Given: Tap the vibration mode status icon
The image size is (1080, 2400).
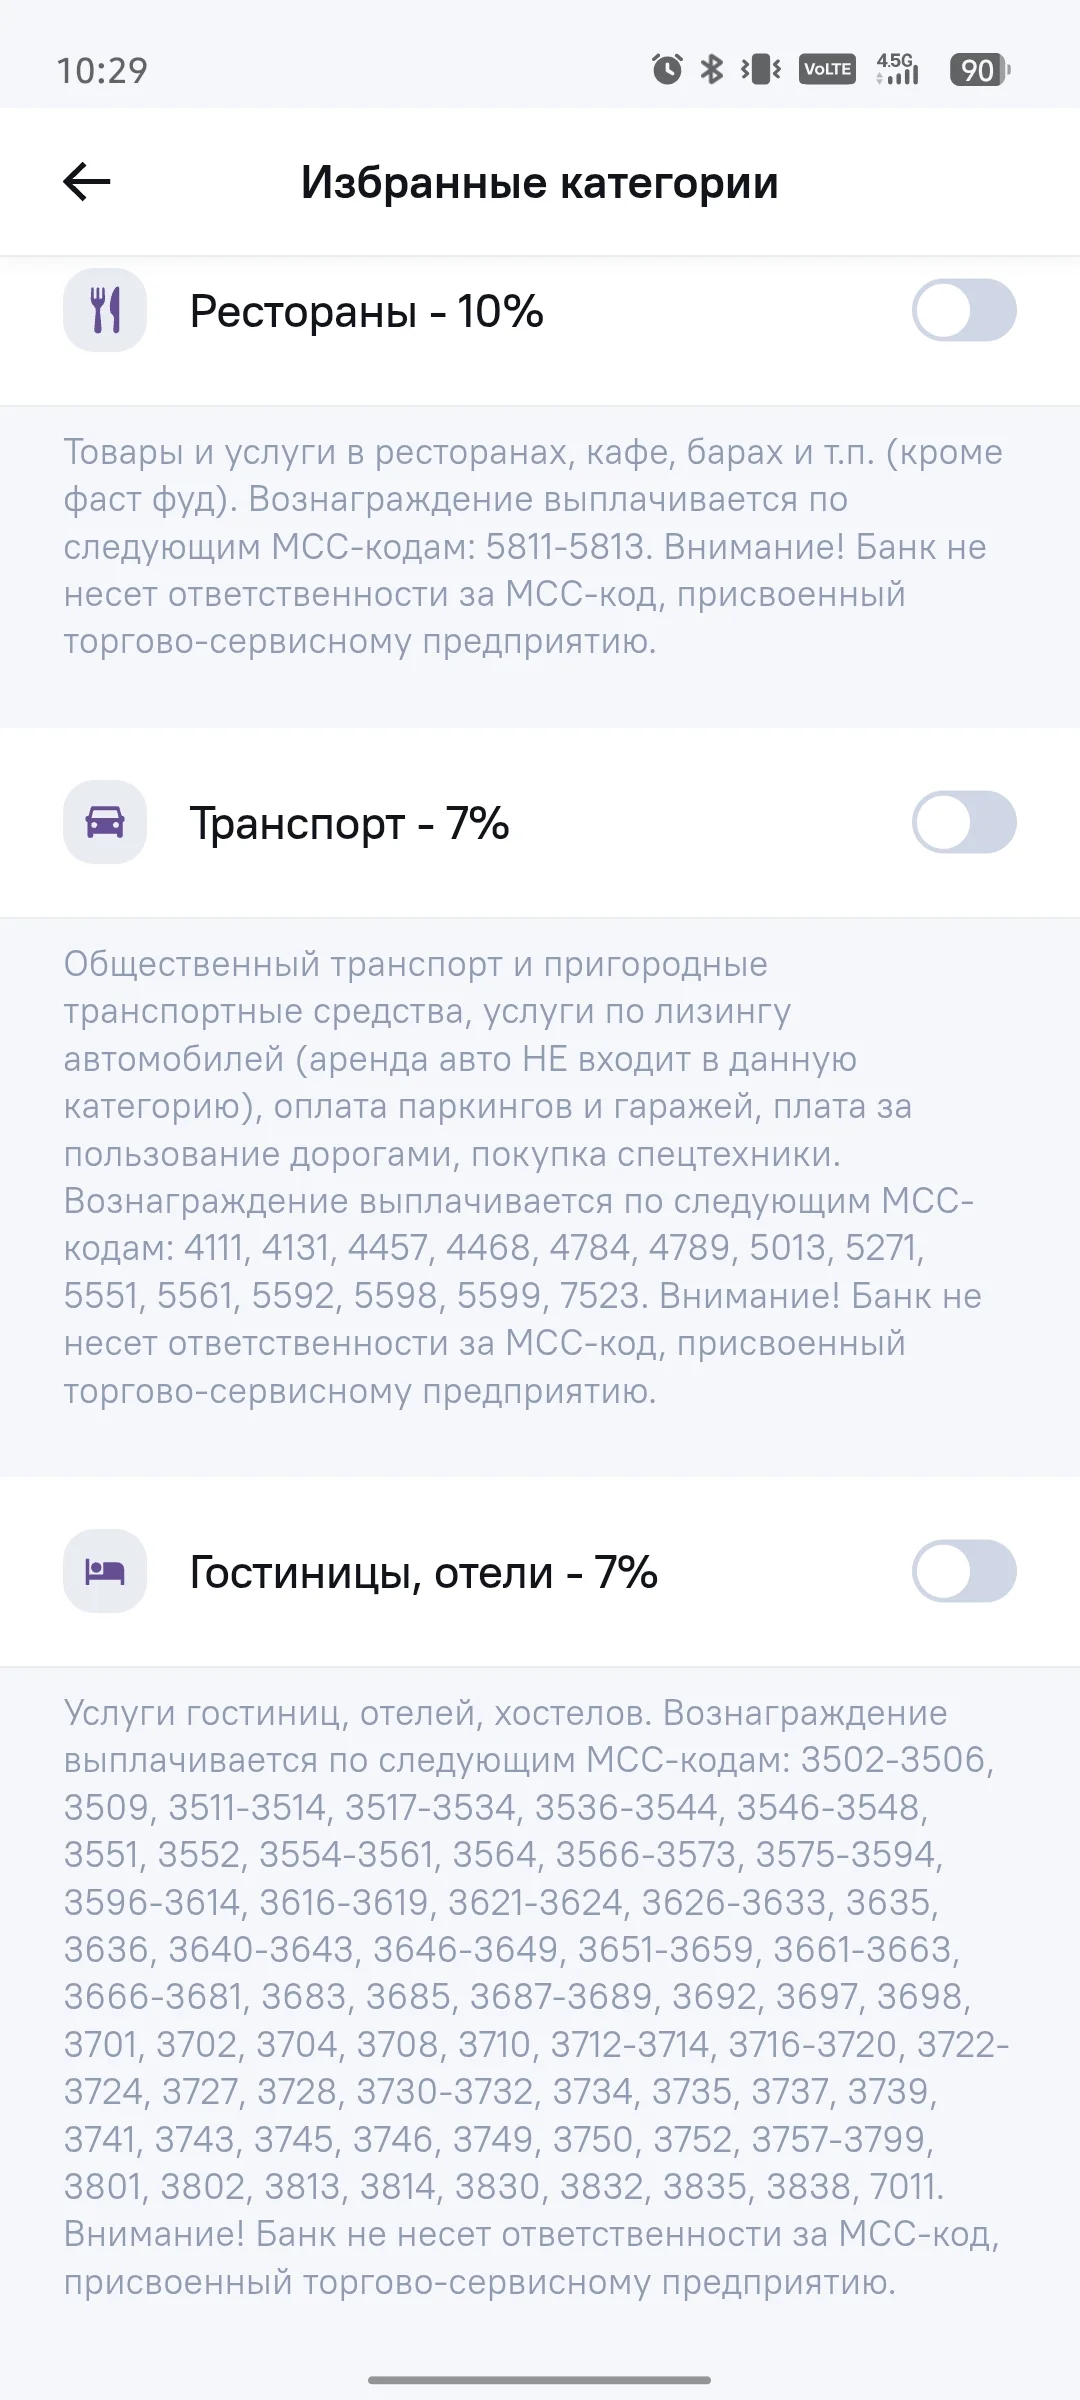Looking at the screenshot, I should coord(761,69).
